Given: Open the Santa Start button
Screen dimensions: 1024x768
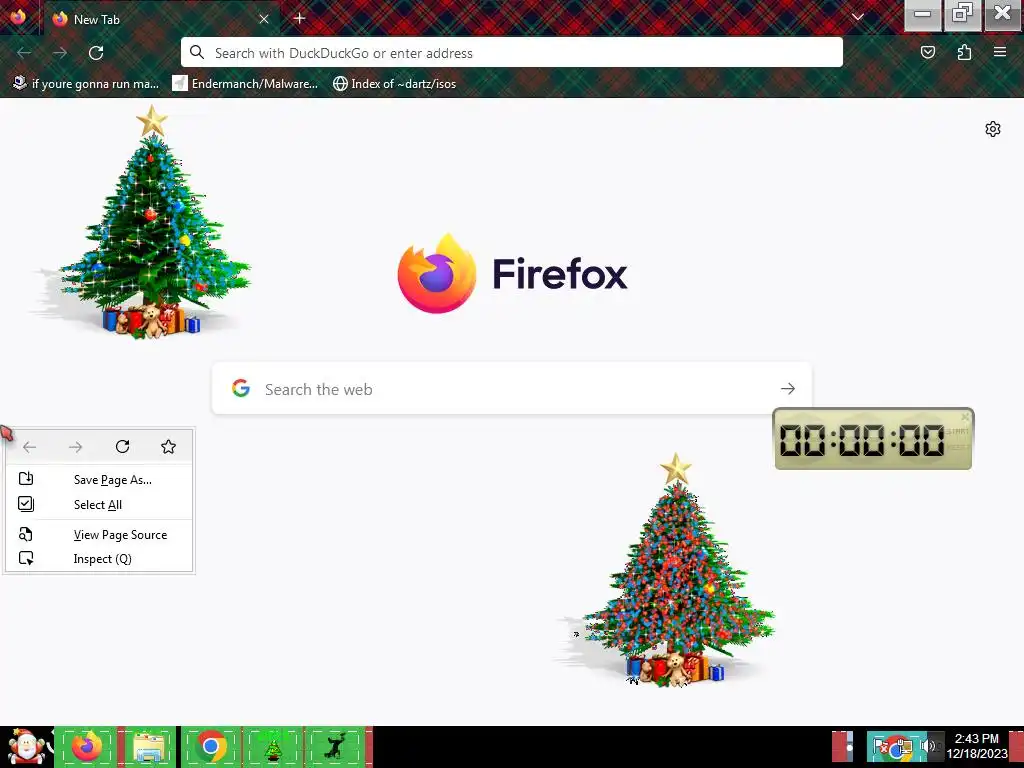Looking at the screenshot, I should pos(25,746).
